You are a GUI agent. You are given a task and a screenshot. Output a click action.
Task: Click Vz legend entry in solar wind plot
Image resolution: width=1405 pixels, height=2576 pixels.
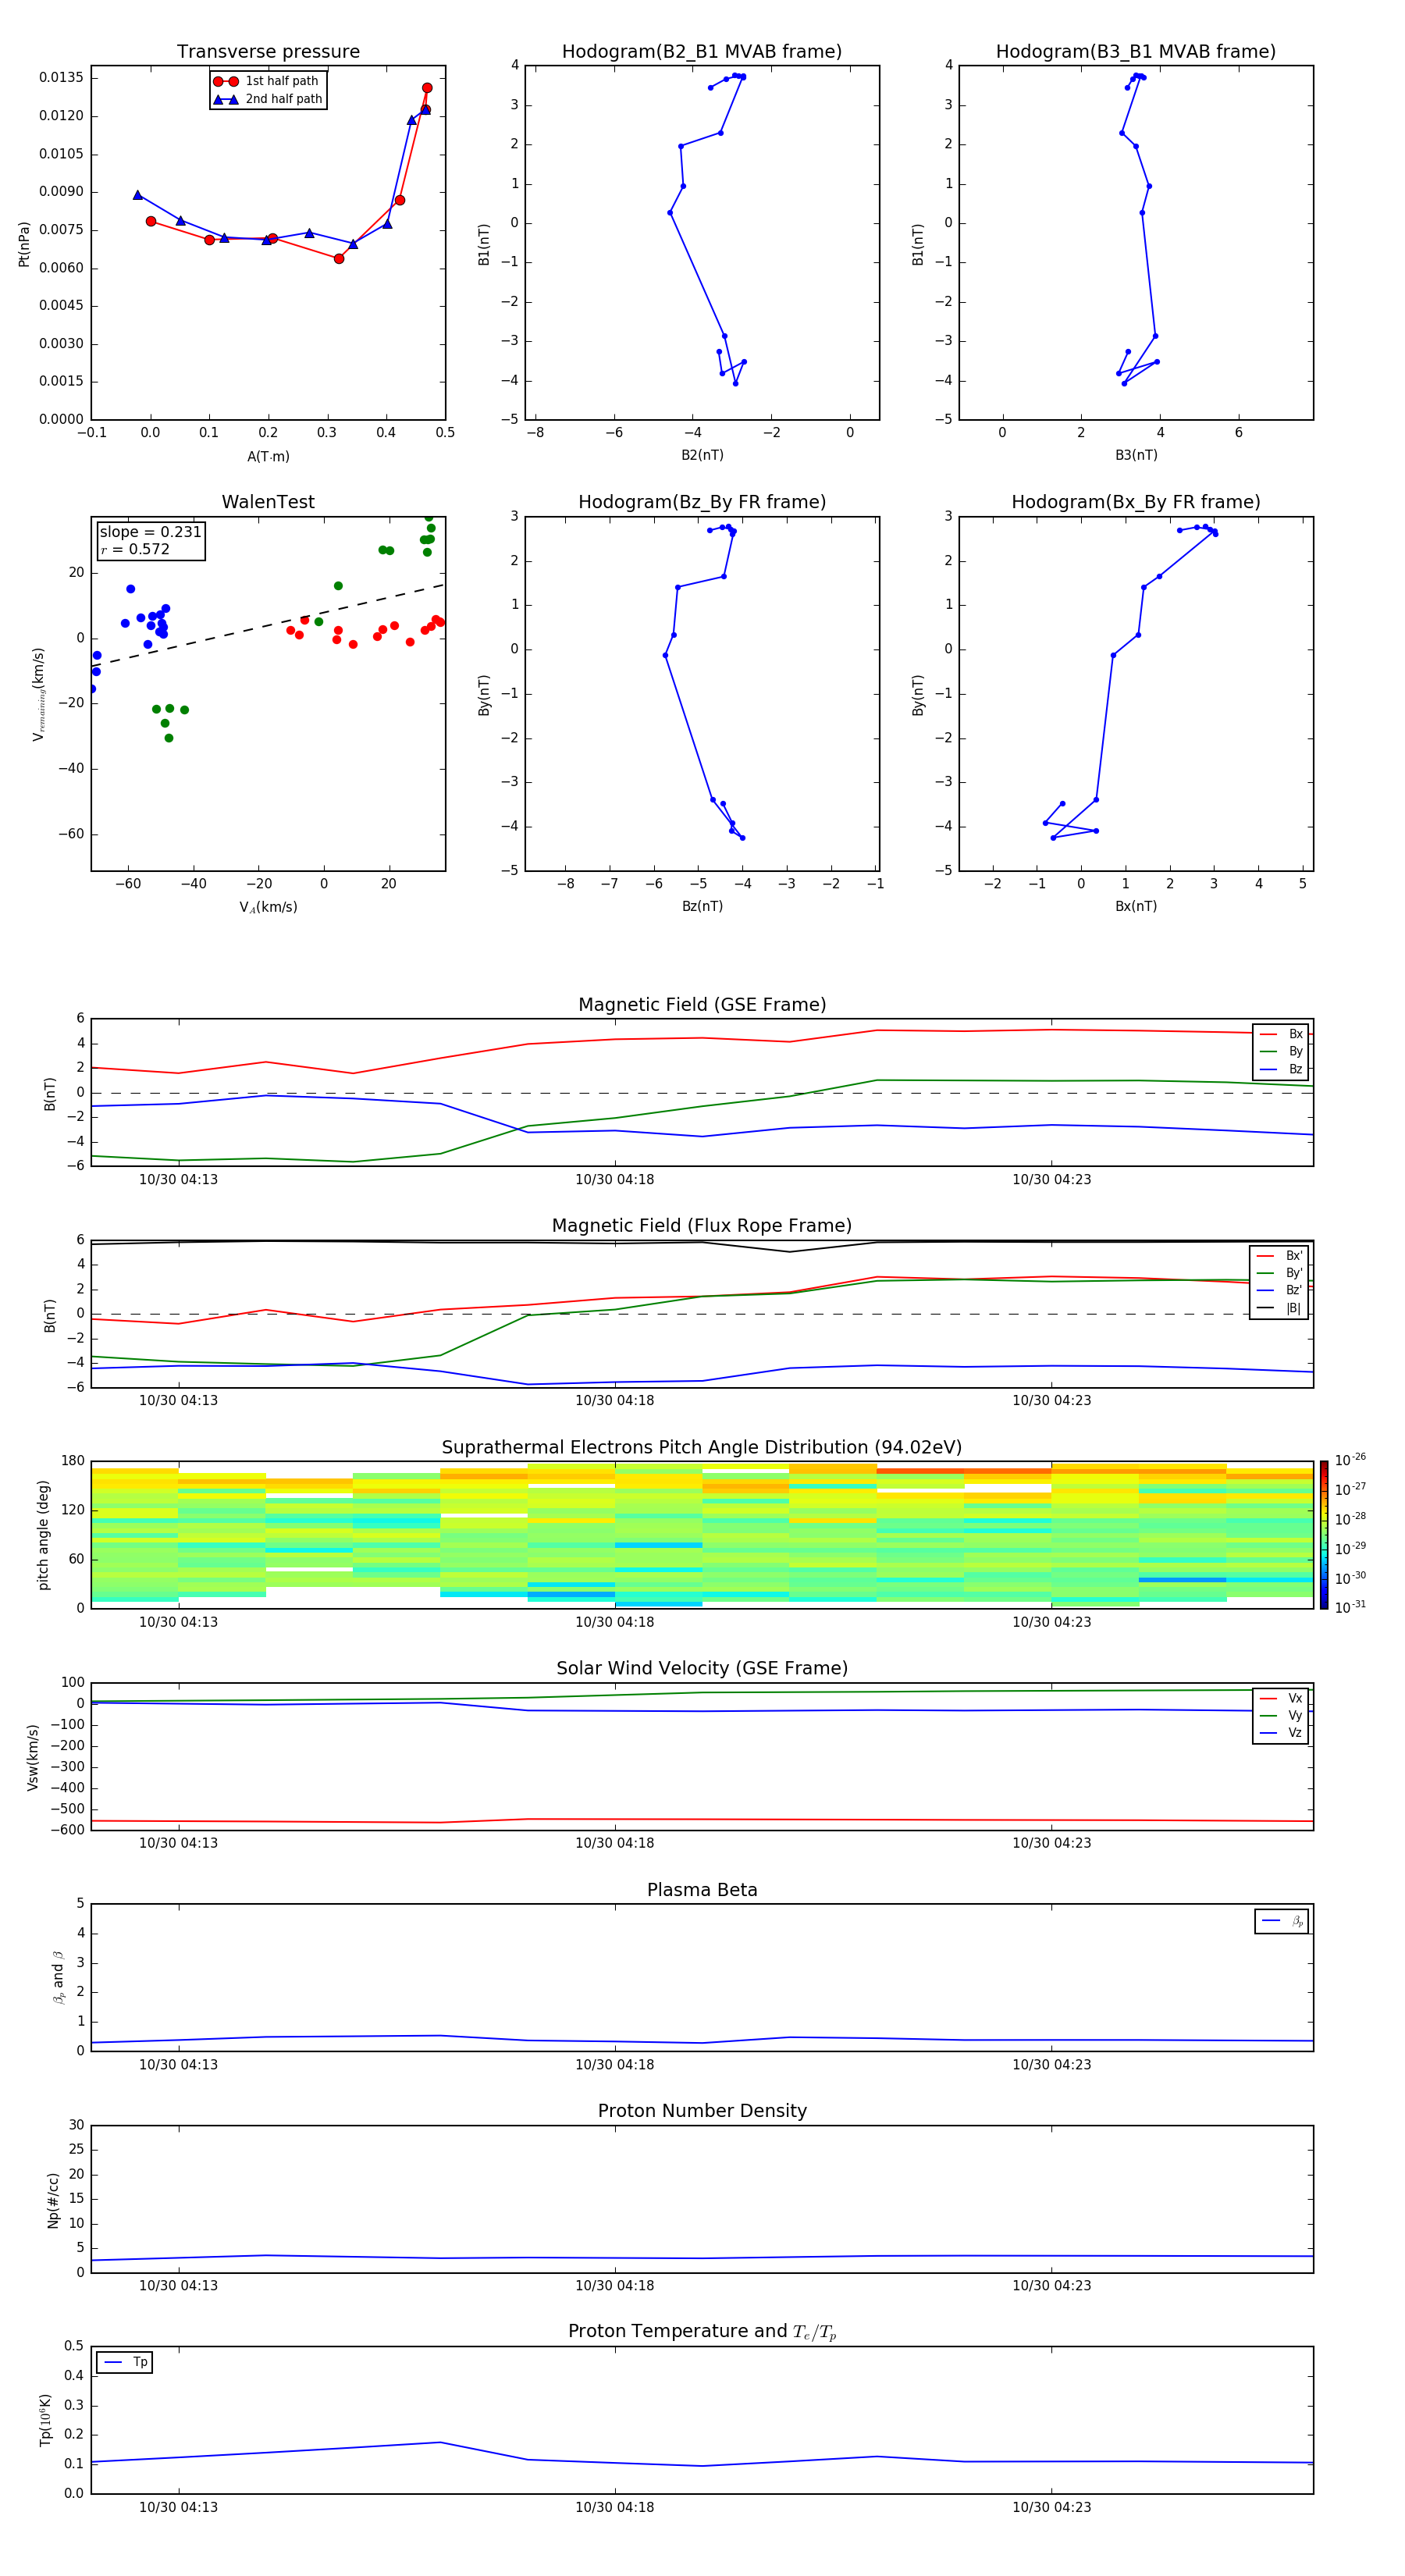click(x=1281, y=1733)
